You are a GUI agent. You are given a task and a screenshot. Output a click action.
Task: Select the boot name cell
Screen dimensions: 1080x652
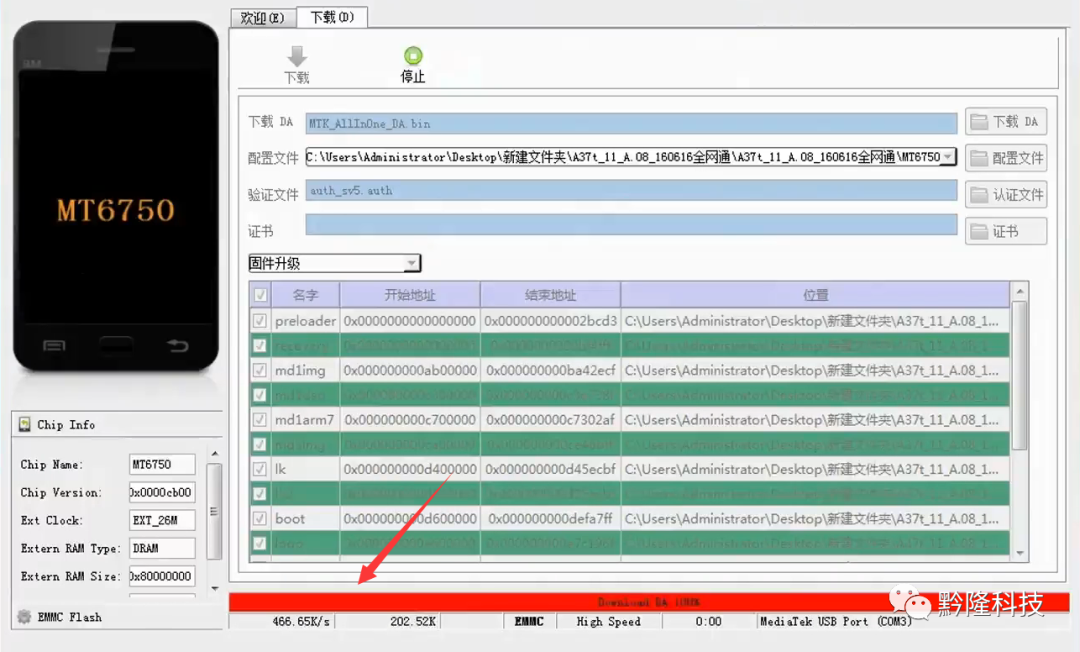[x=305, y=518]
